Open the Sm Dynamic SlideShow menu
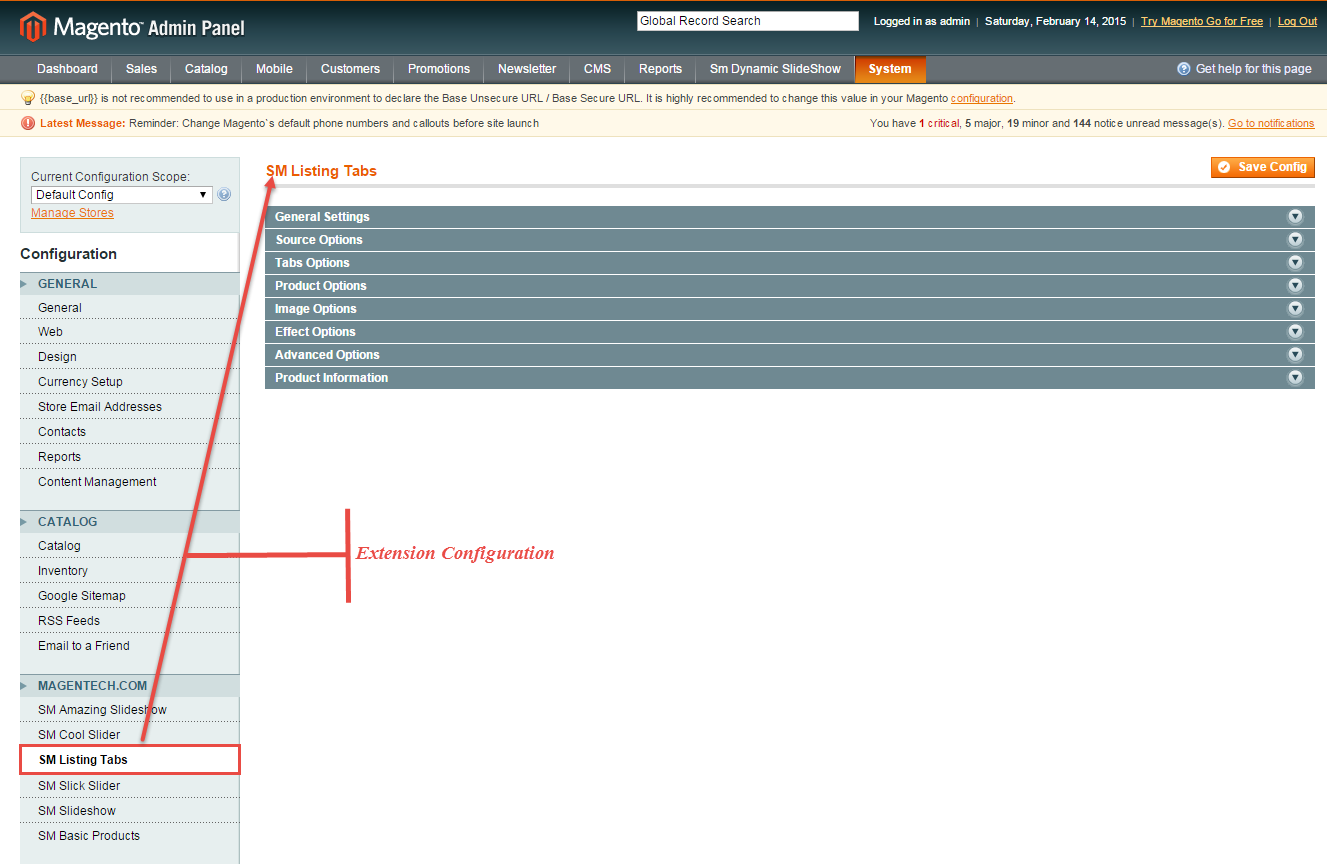 click(775, 69)
